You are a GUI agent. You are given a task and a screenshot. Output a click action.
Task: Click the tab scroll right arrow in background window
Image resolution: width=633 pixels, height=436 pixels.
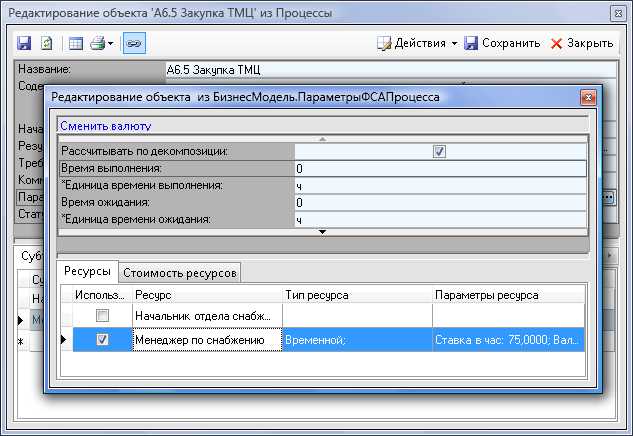coord(610,256)
